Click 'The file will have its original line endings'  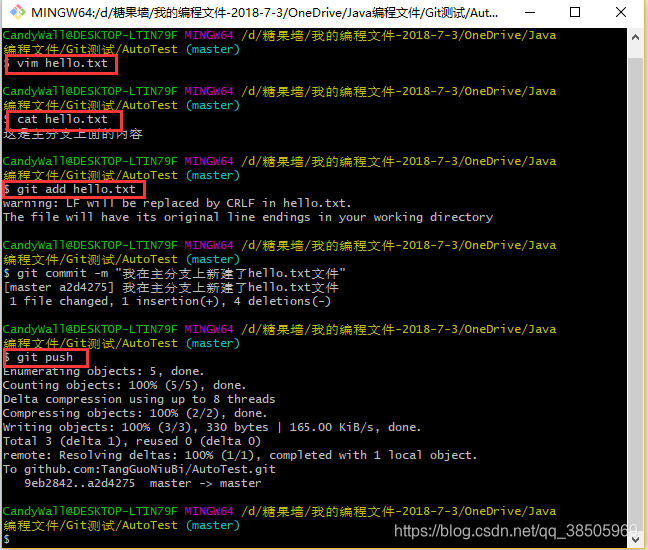pos(248,218)
